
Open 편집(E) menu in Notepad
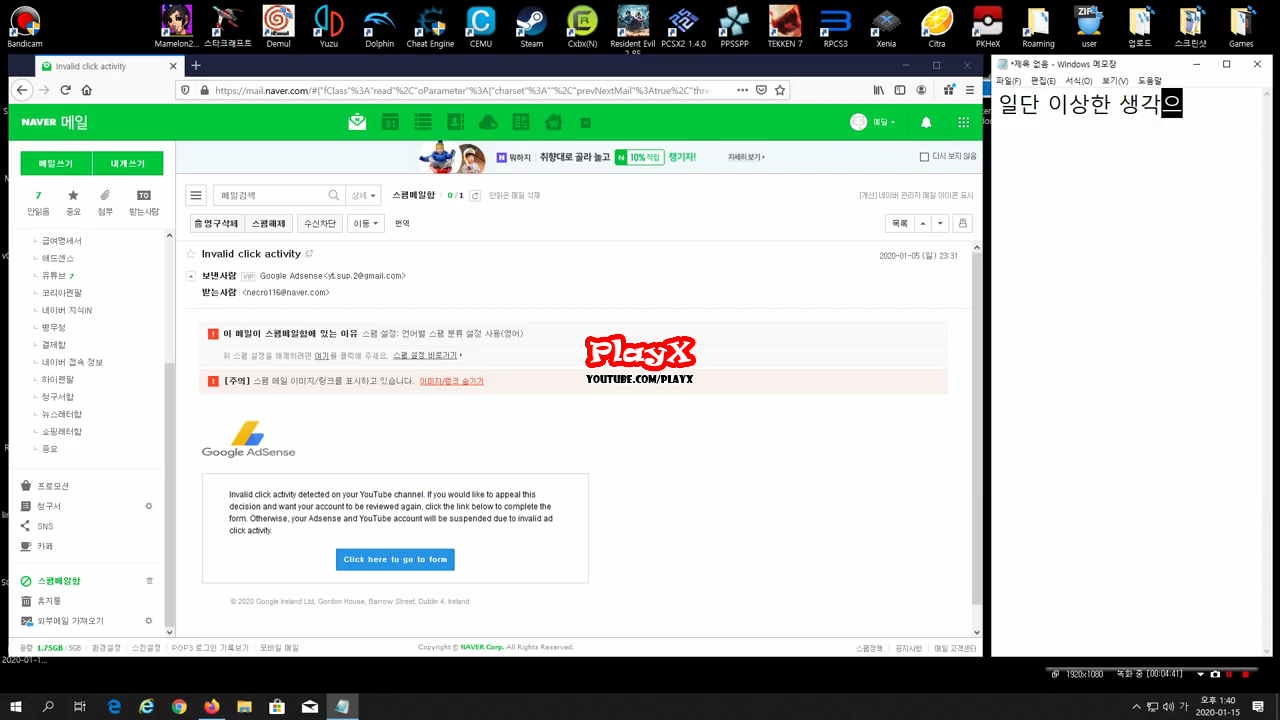click(1043, 81)
